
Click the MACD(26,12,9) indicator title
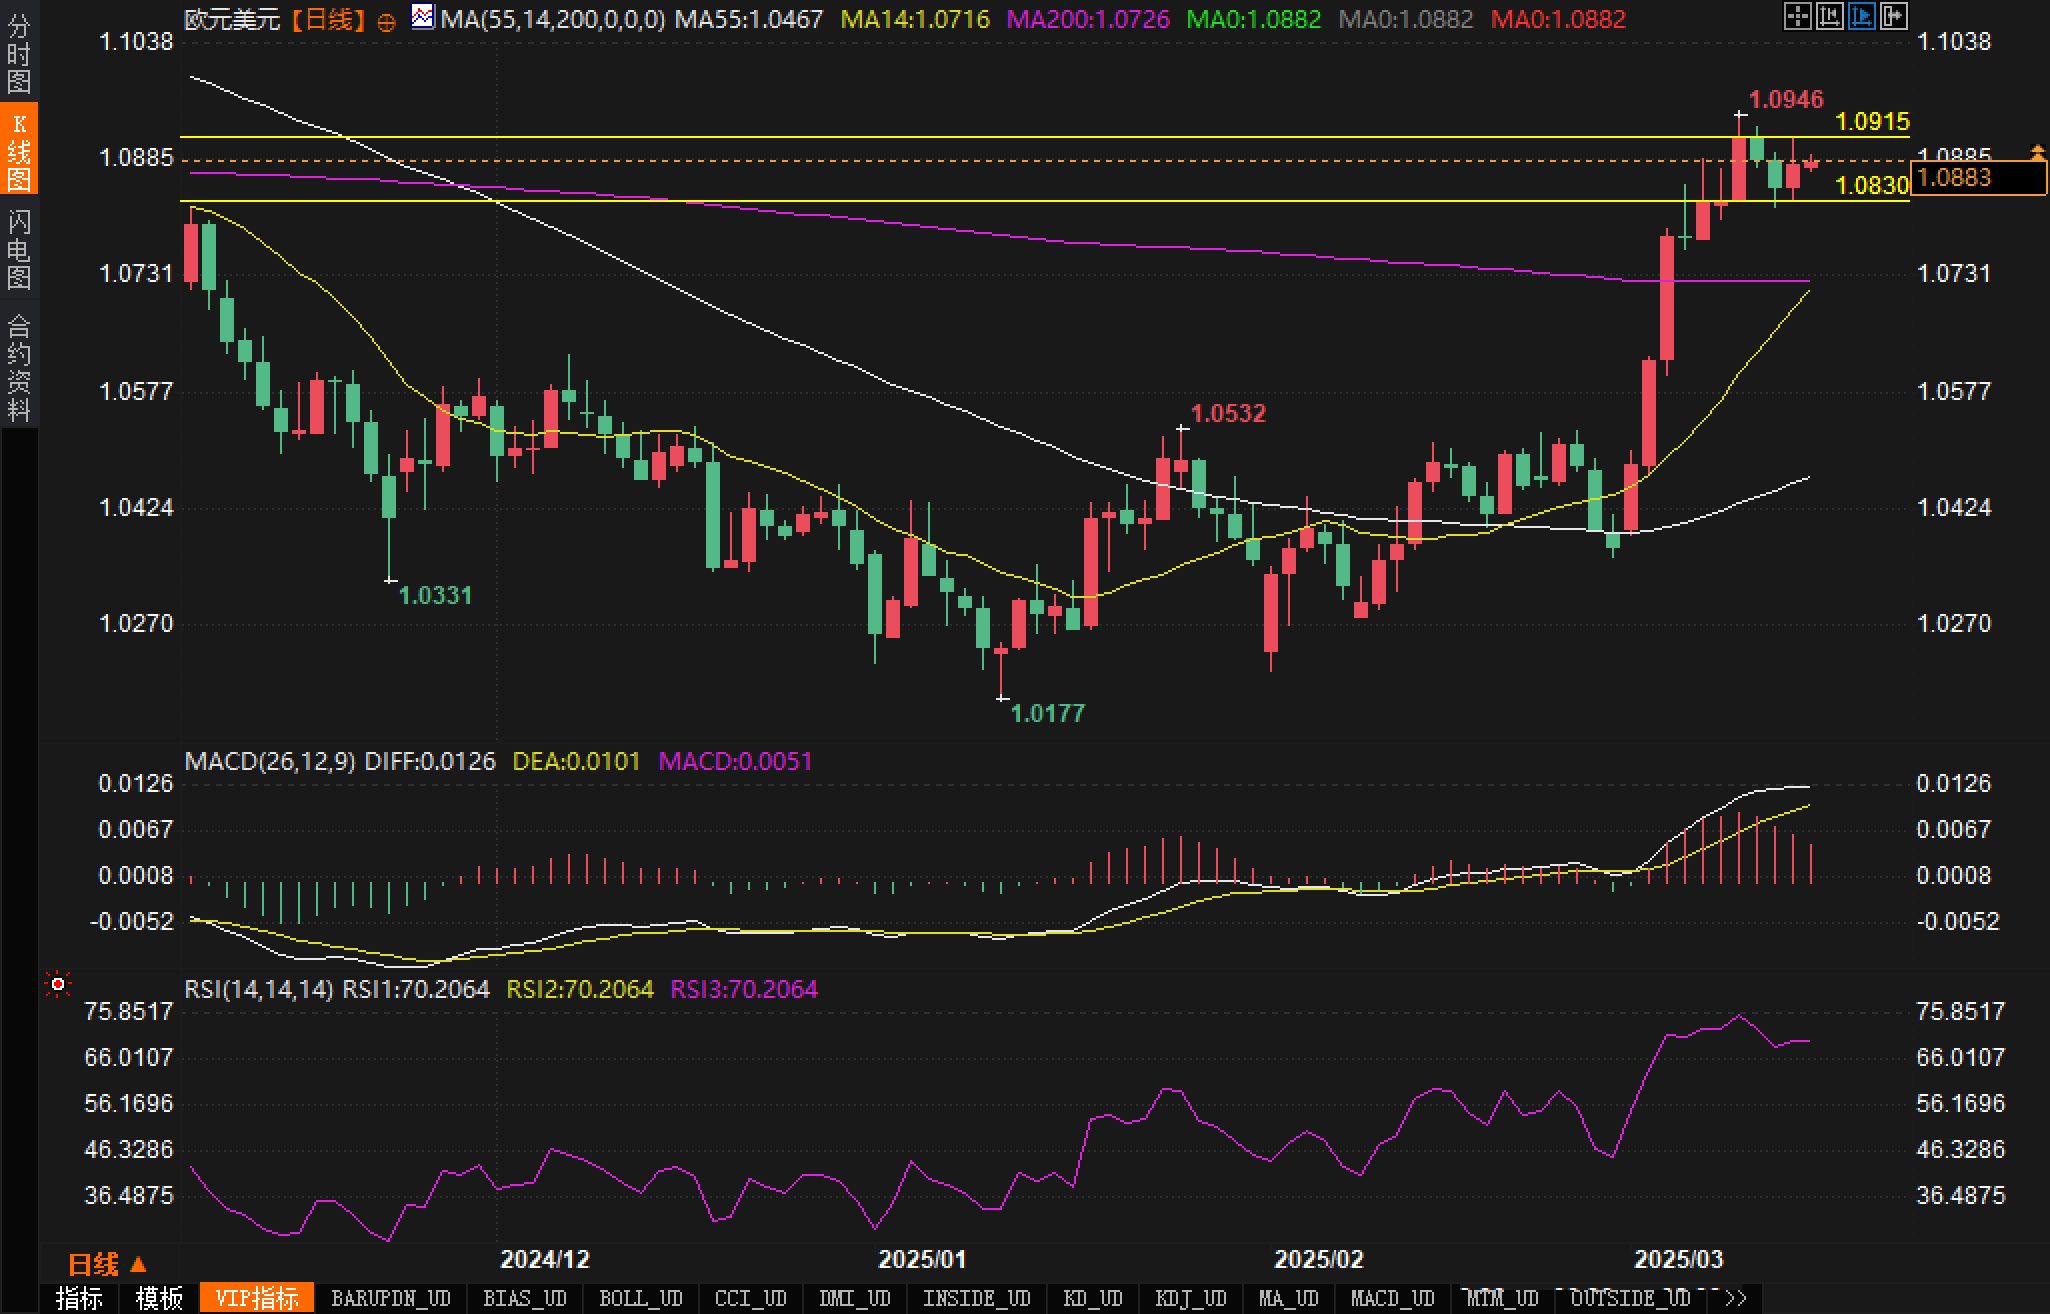pyautogui.click(x=270, y=761)
